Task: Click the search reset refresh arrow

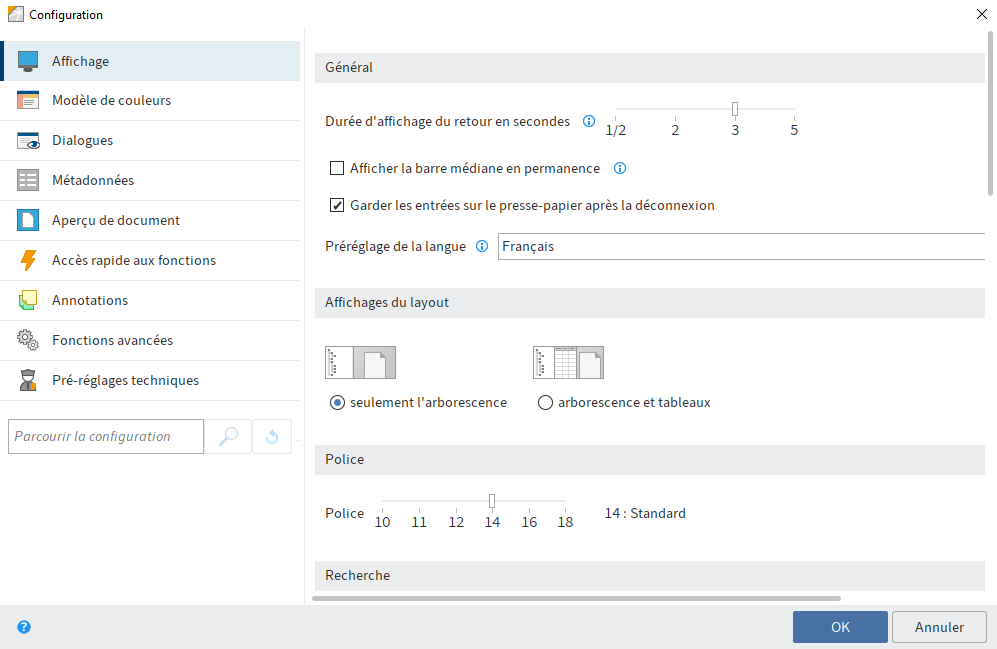Action: click(x=271, y=436)
